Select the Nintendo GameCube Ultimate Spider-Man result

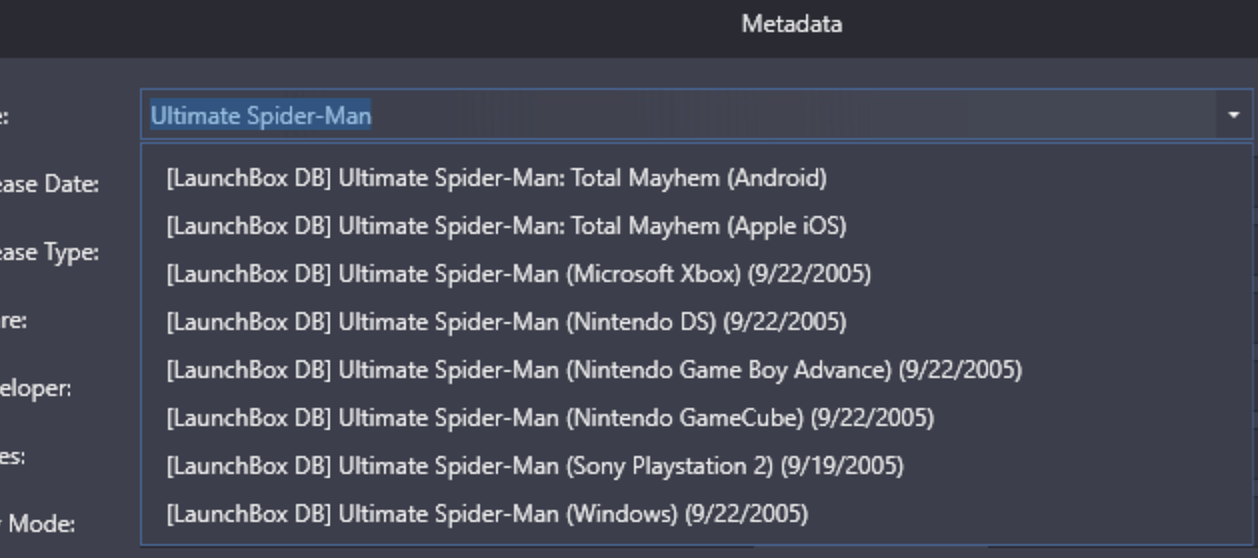coord(550,418)
